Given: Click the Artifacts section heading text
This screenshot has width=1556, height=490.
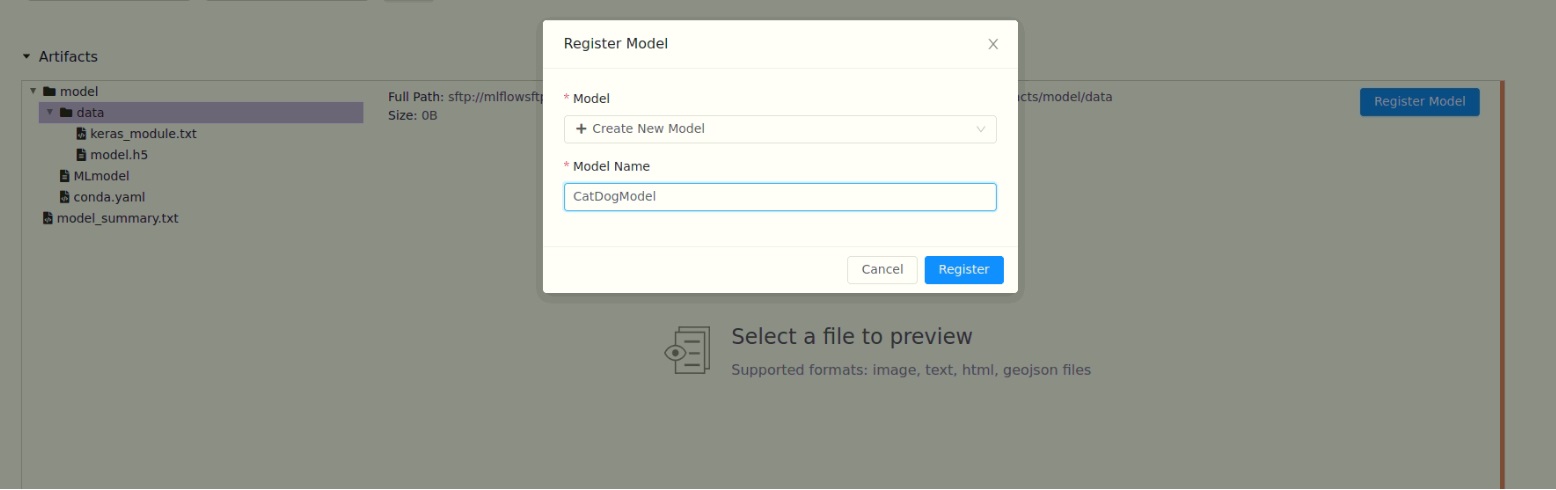Looking at the screenshot, I should coord(68,57).
